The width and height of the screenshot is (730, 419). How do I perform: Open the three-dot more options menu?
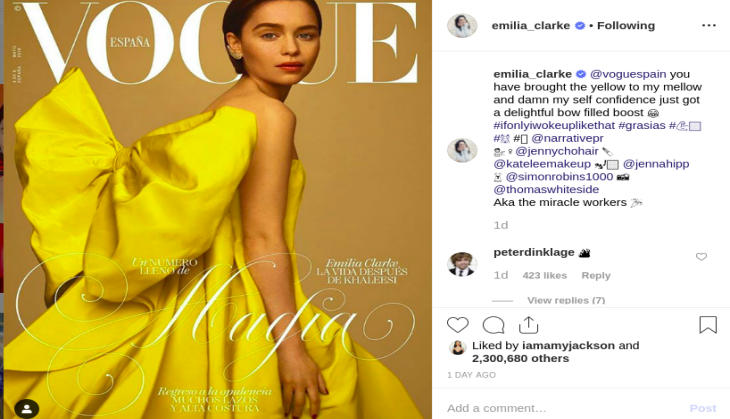[709, 26]
